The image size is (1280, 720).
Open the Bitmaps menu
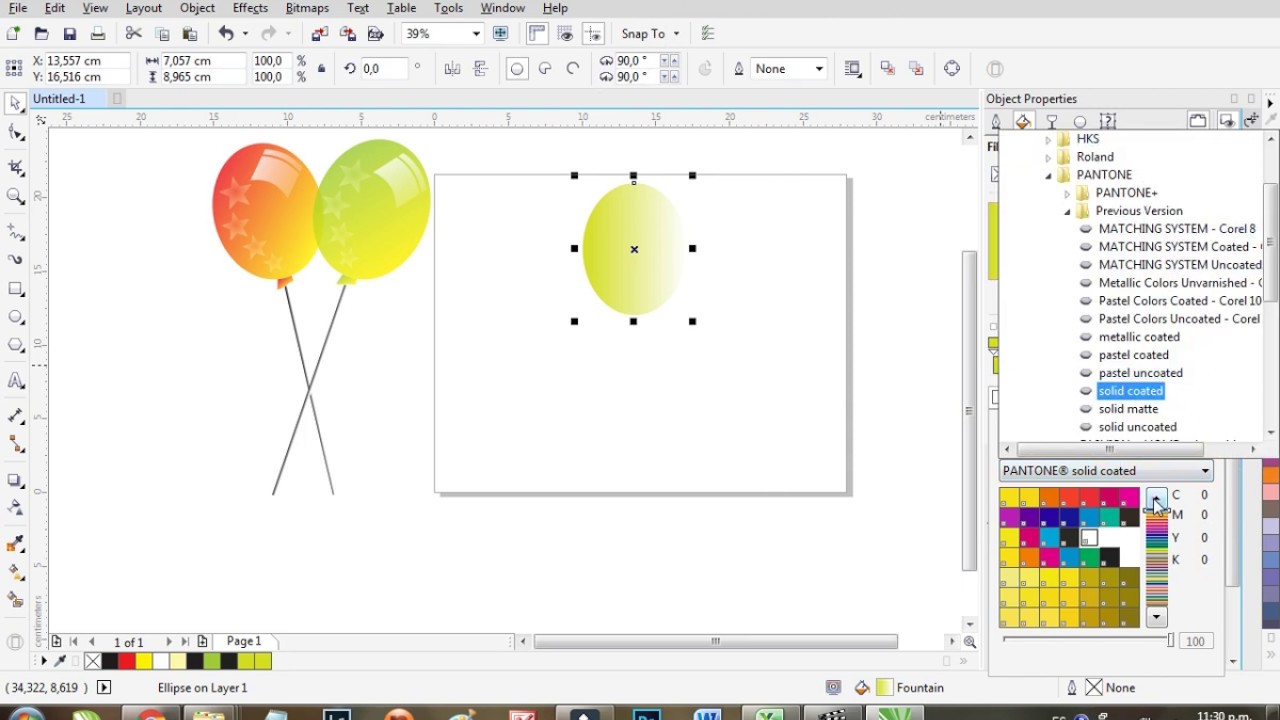(307, 8)
